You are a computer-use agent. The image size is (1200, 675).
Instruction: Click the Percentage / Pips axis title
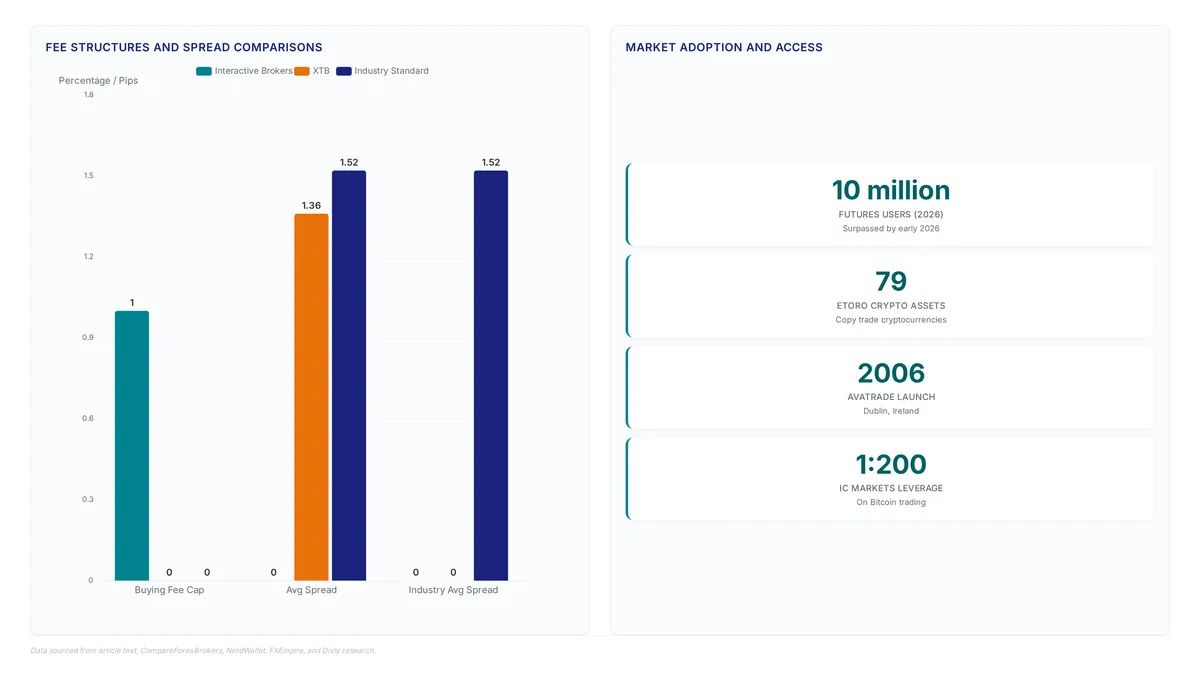[x=98, y=80]
